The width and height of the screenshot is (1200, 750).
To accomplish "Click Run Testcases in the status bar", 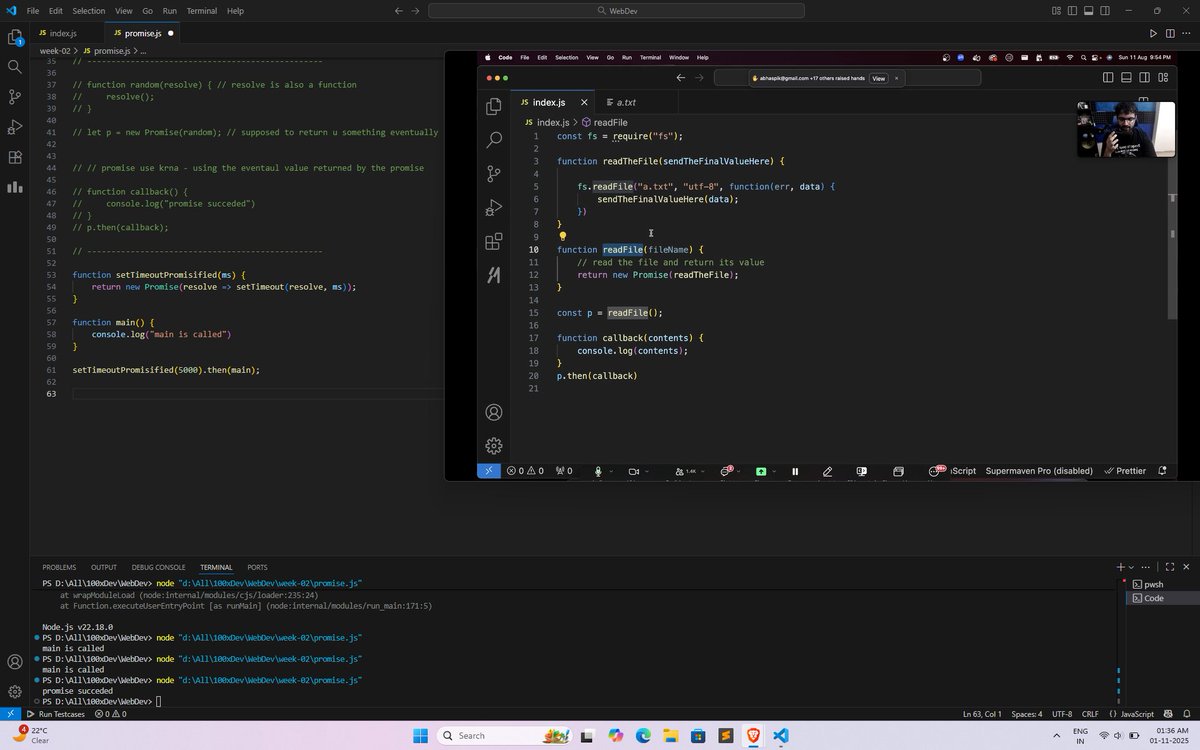I will coord(56,714).
